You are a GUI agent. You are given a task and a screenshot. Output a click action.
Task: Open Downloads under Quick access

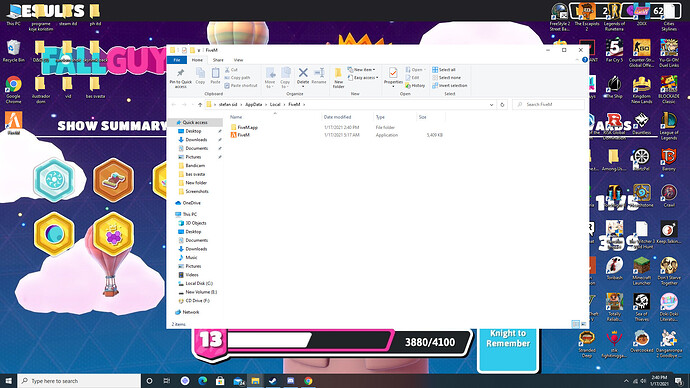[196, 139]
